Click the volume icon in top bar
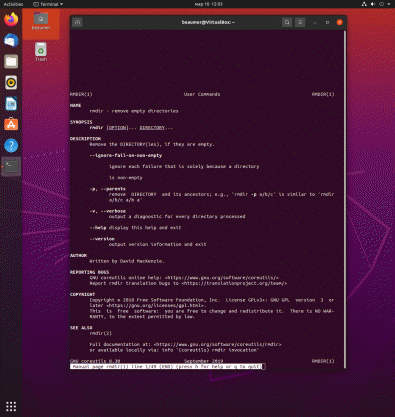 pos(373,4)
